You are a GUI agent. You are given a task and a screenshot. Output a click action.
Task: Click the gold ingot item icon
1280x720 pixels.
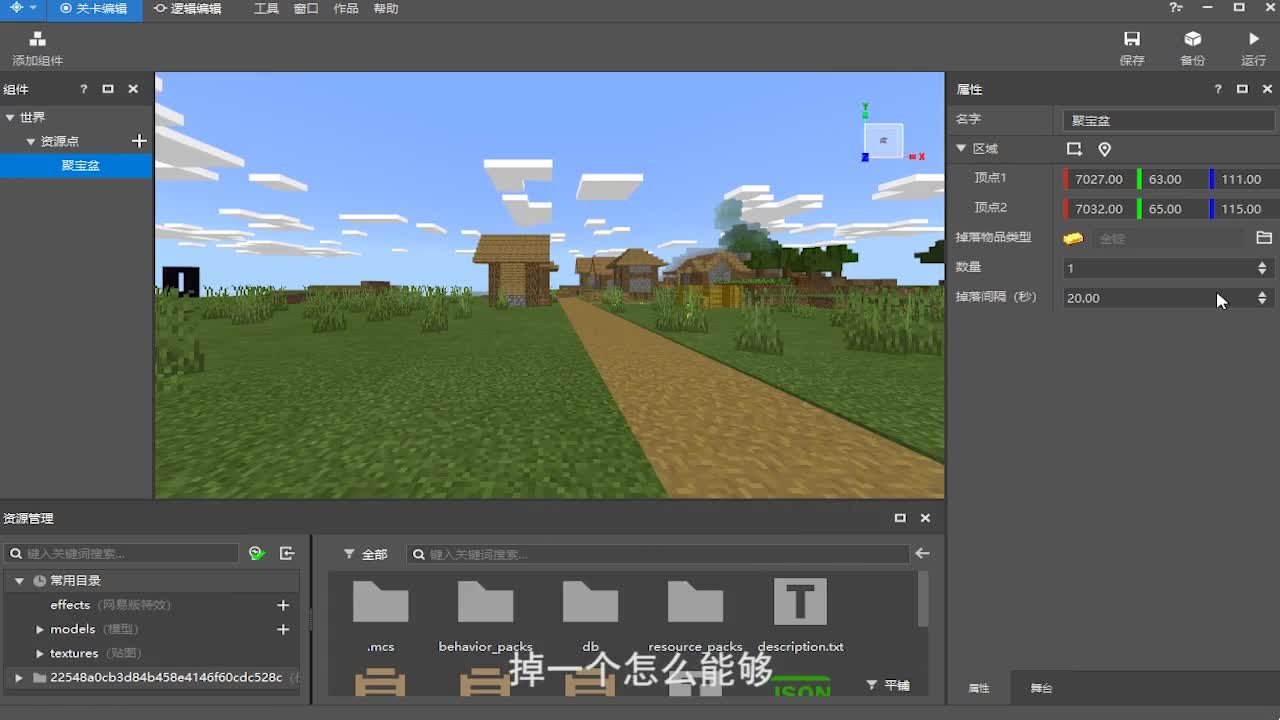[1073, 238]
